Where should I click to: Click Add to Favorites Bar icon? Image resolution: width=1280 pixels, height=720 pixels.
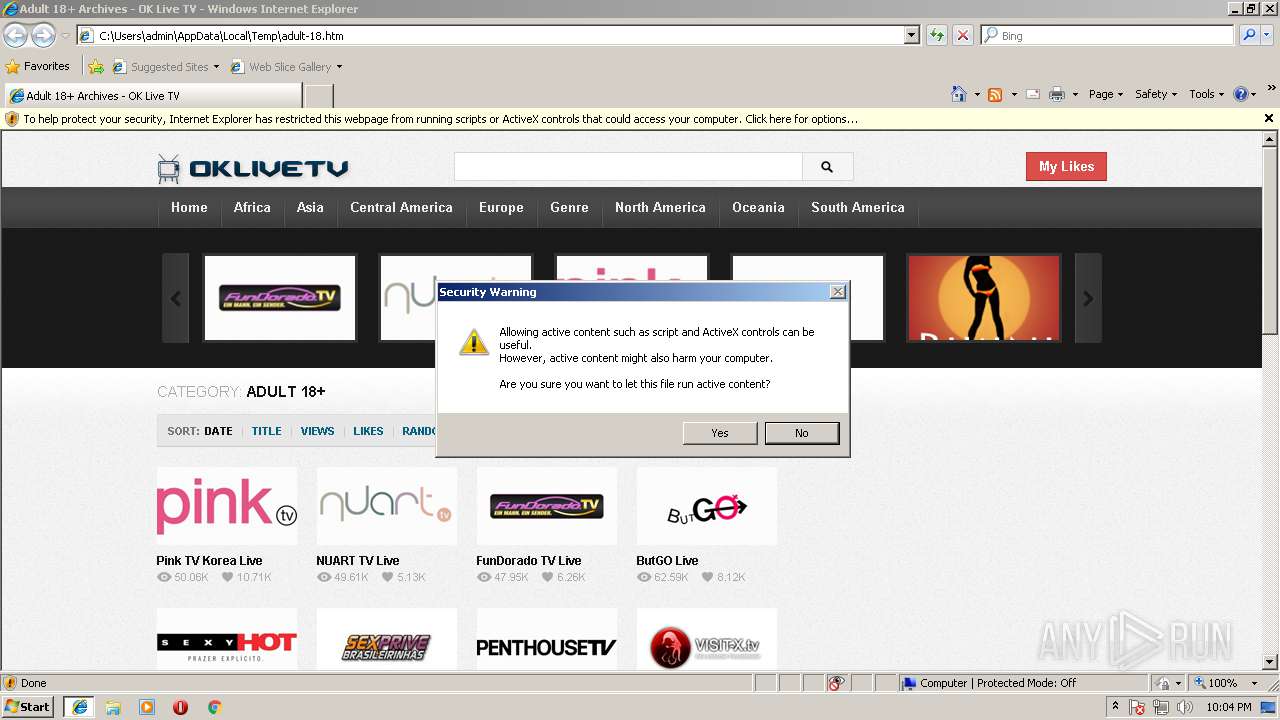point(96,67)
